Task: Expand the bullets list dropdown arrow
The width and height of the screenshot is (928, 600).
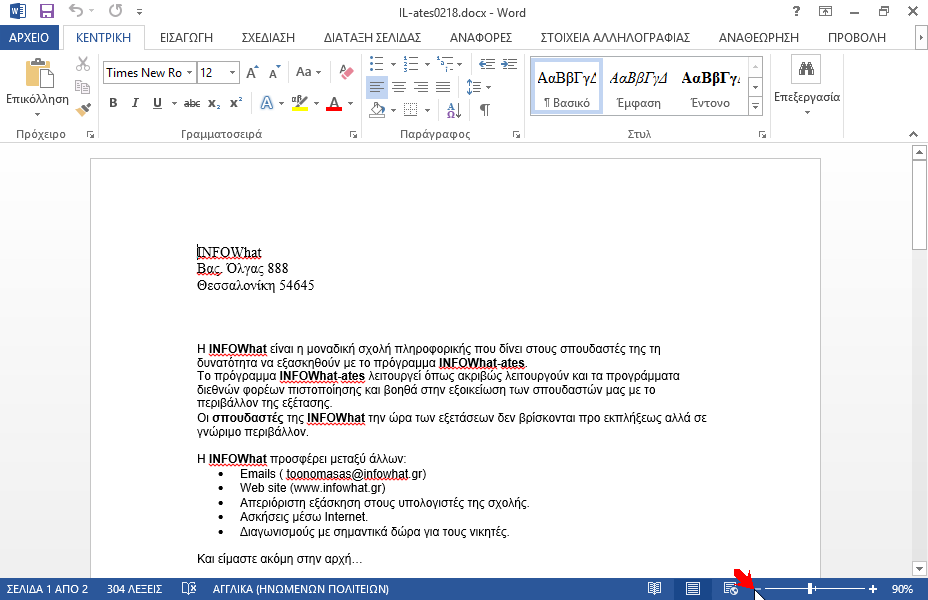Action: pos(393,64)
